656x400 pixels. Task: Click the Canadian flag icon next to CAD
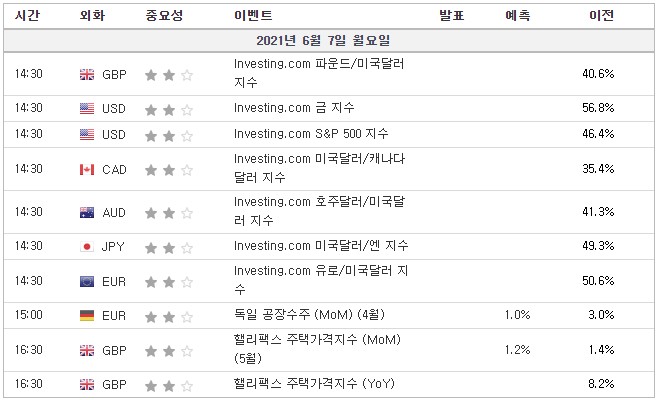[x=87, y=170]
